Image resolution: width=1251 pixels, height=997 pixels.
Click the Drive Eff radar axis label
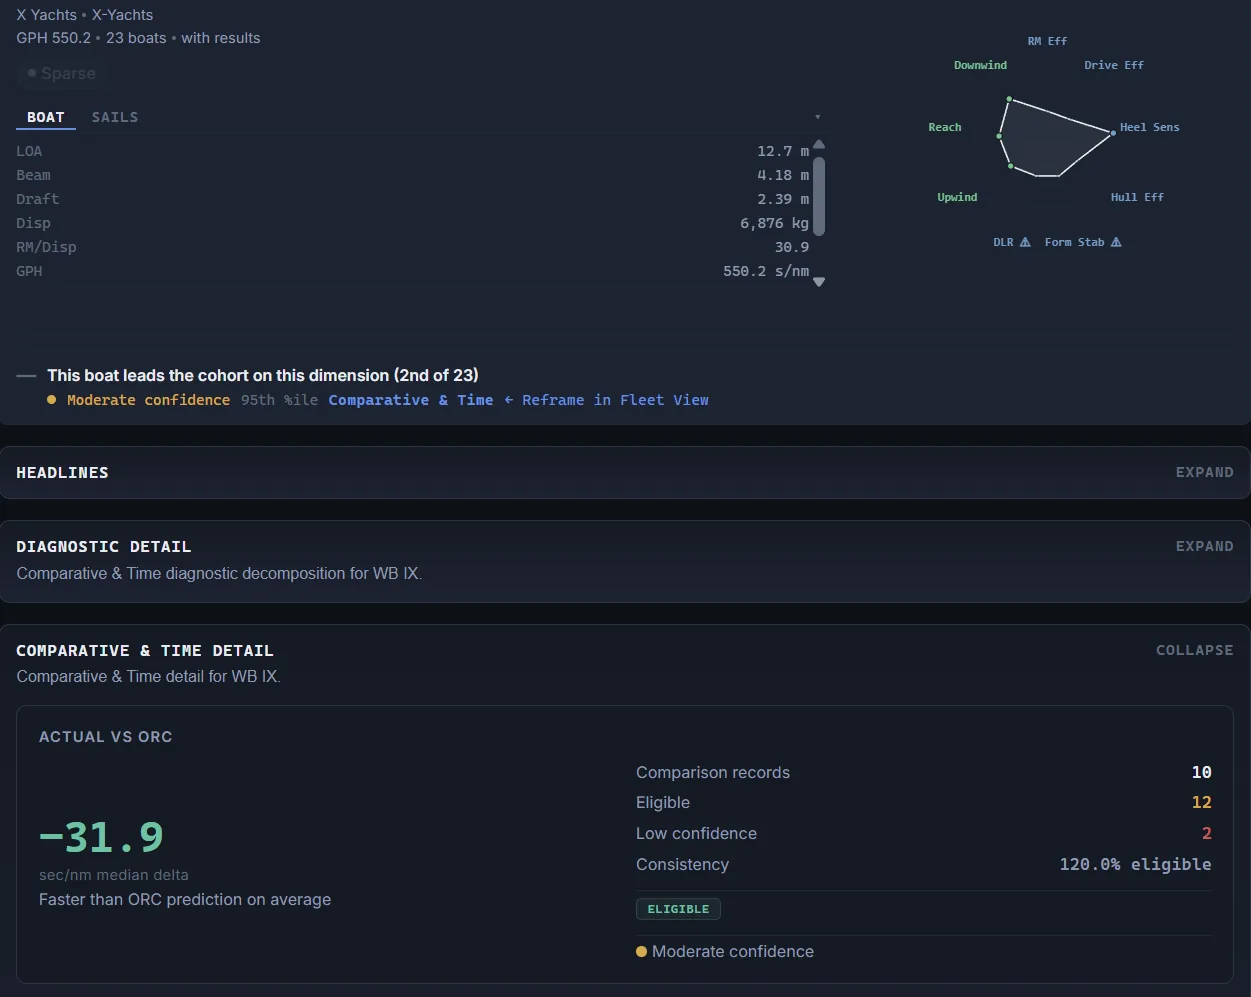(1114, 65)
